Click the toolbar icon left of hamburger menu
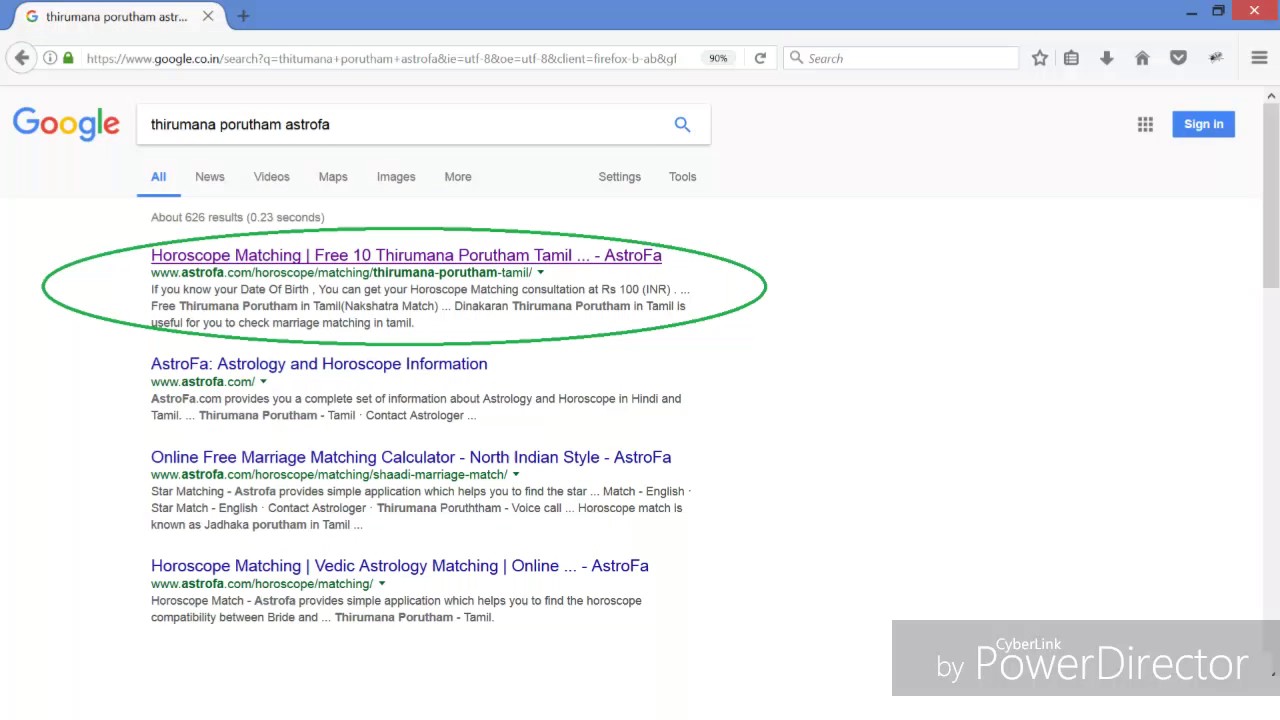 point(1215,58)
